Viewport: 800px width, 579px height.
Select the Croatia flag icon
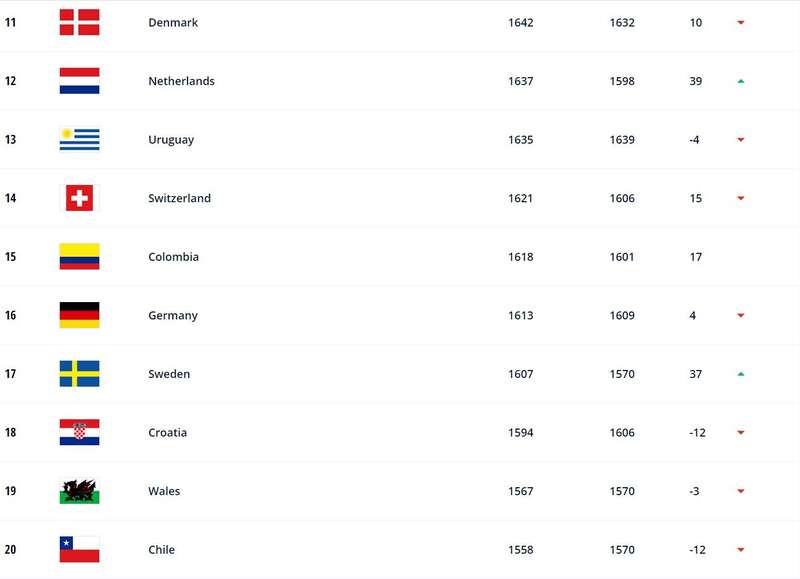point(79,432)
